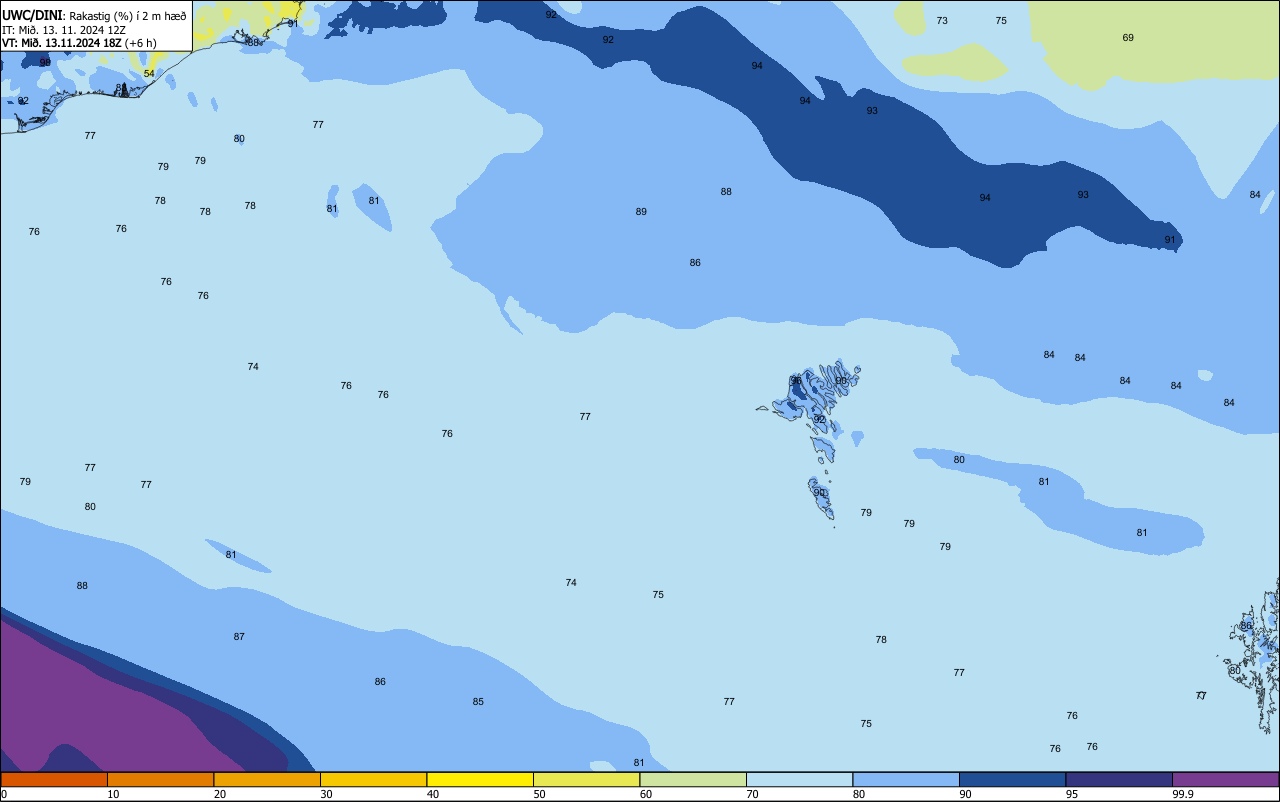Click the orange 20–30 legend swatch
This screenshot has width=1280, height=802.
click(267, 779)
